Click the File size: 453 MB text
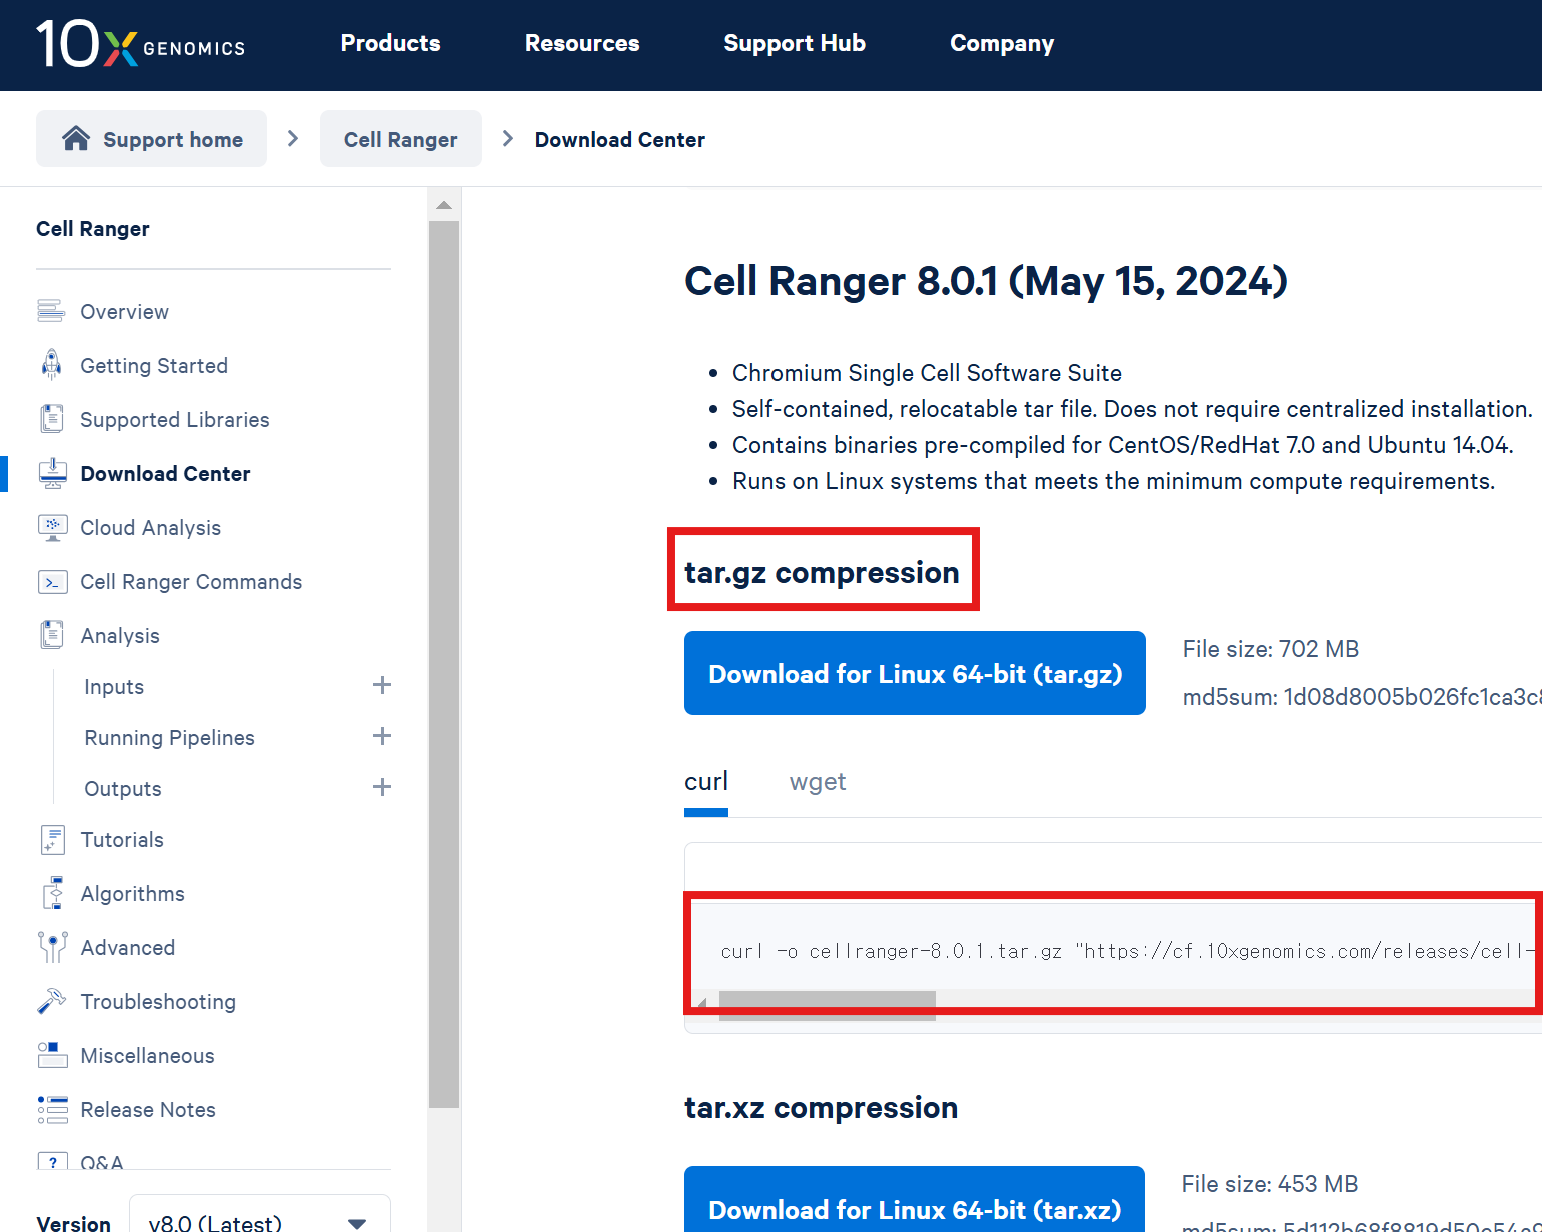This screenshot has height=1232, width=1544. [1270, 1184]
